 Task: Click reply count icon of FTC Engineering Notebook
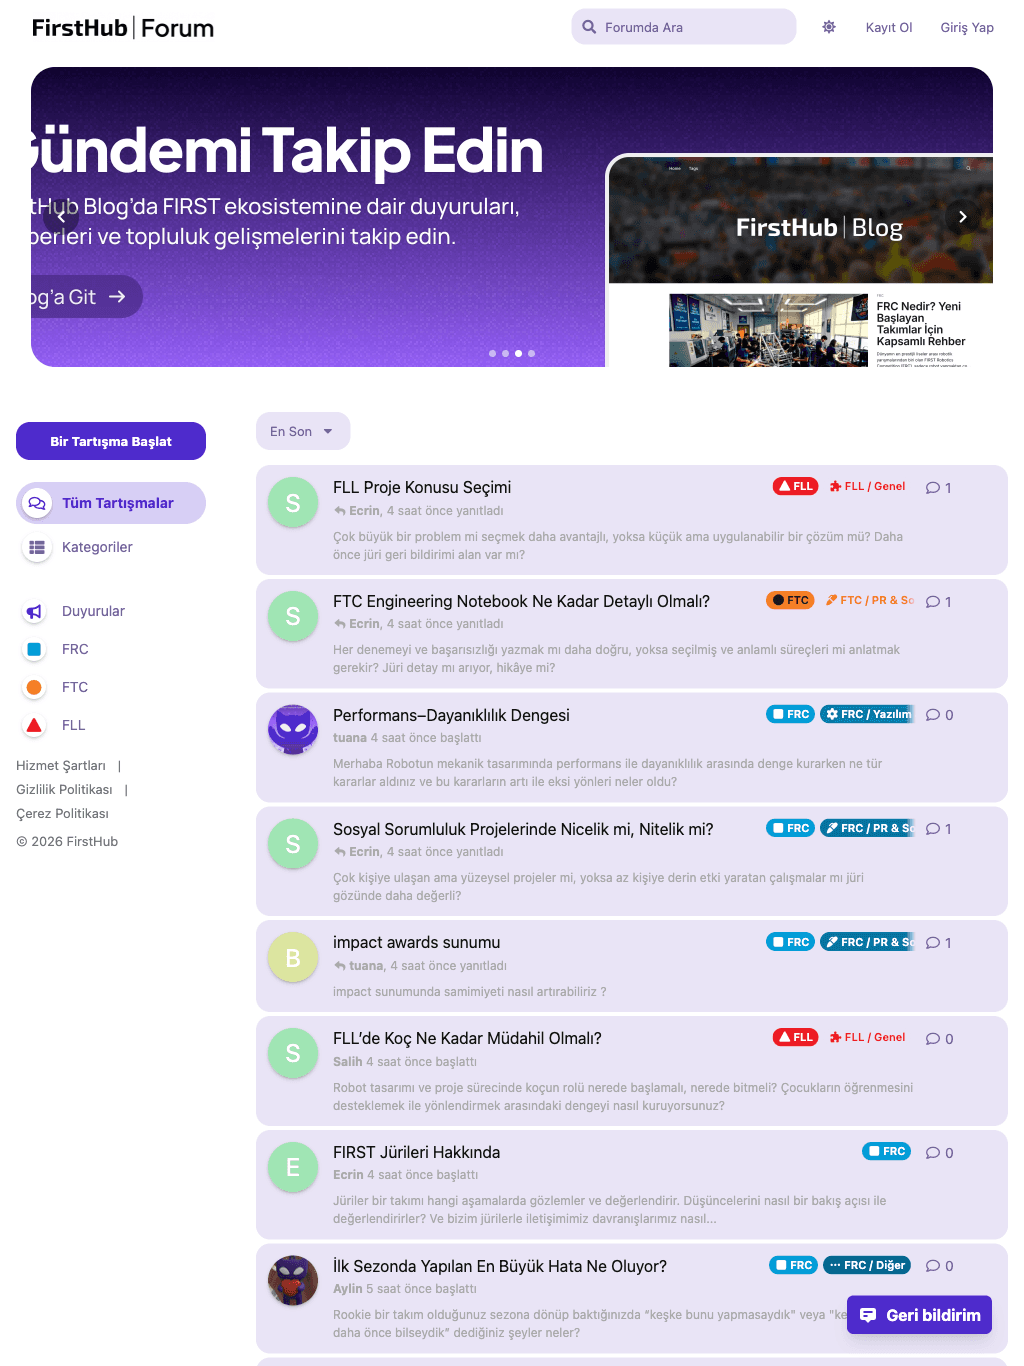click(x=933, y=602)
